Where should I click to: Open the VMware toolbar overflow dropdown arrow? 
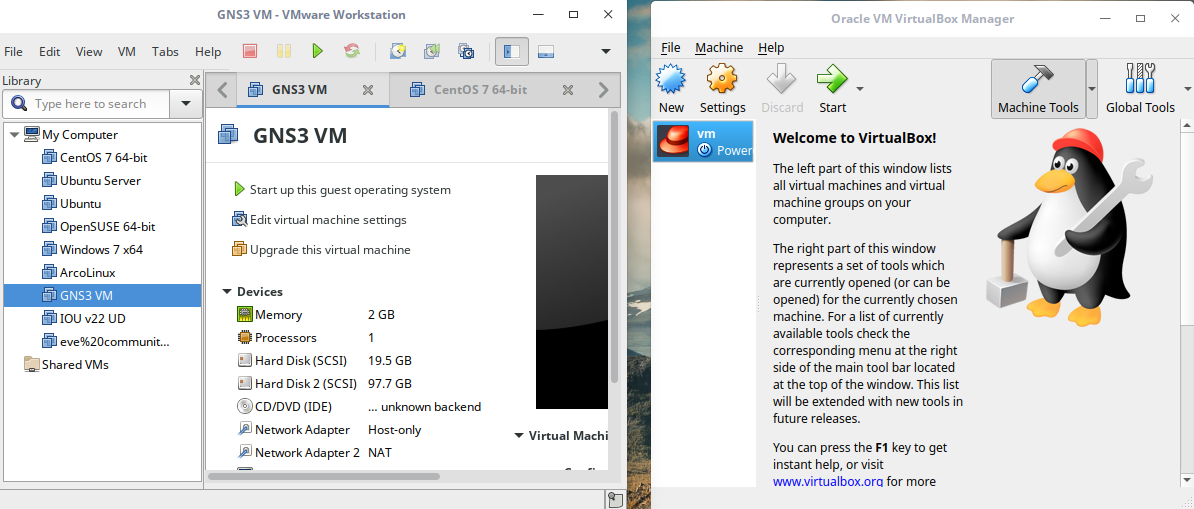(x=606, y=52)
